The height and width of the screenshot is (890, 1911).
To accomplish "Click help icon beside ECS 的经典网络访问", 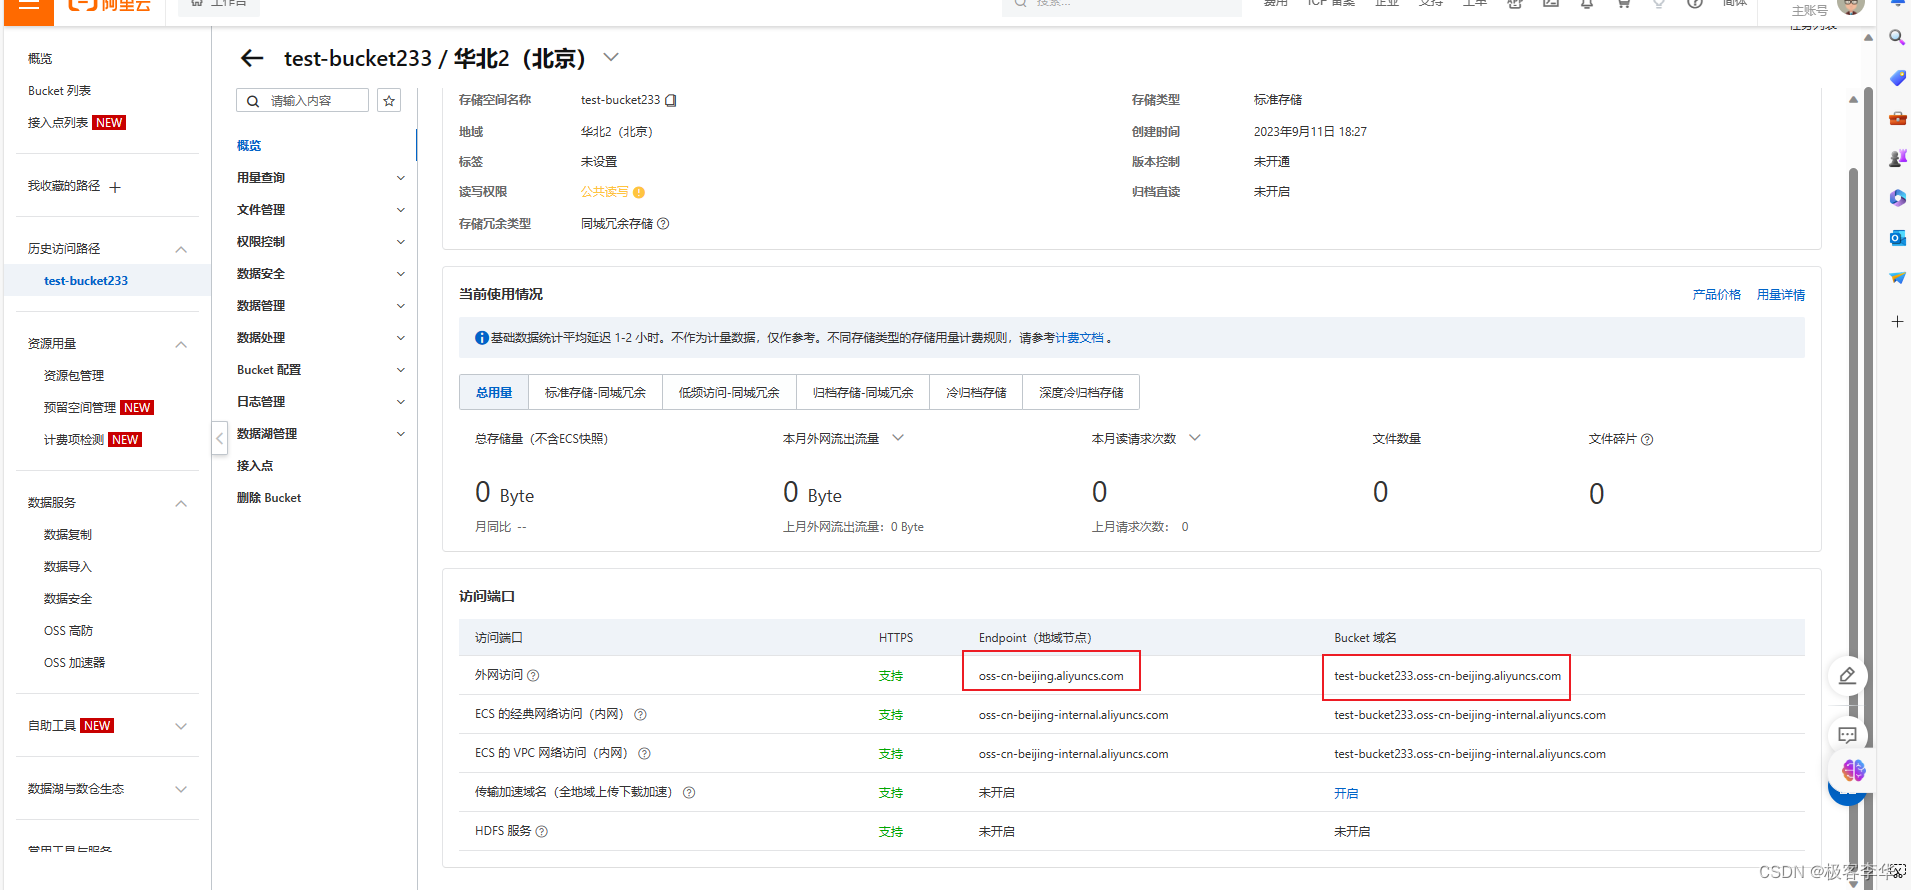I will (x=640, y=715).
